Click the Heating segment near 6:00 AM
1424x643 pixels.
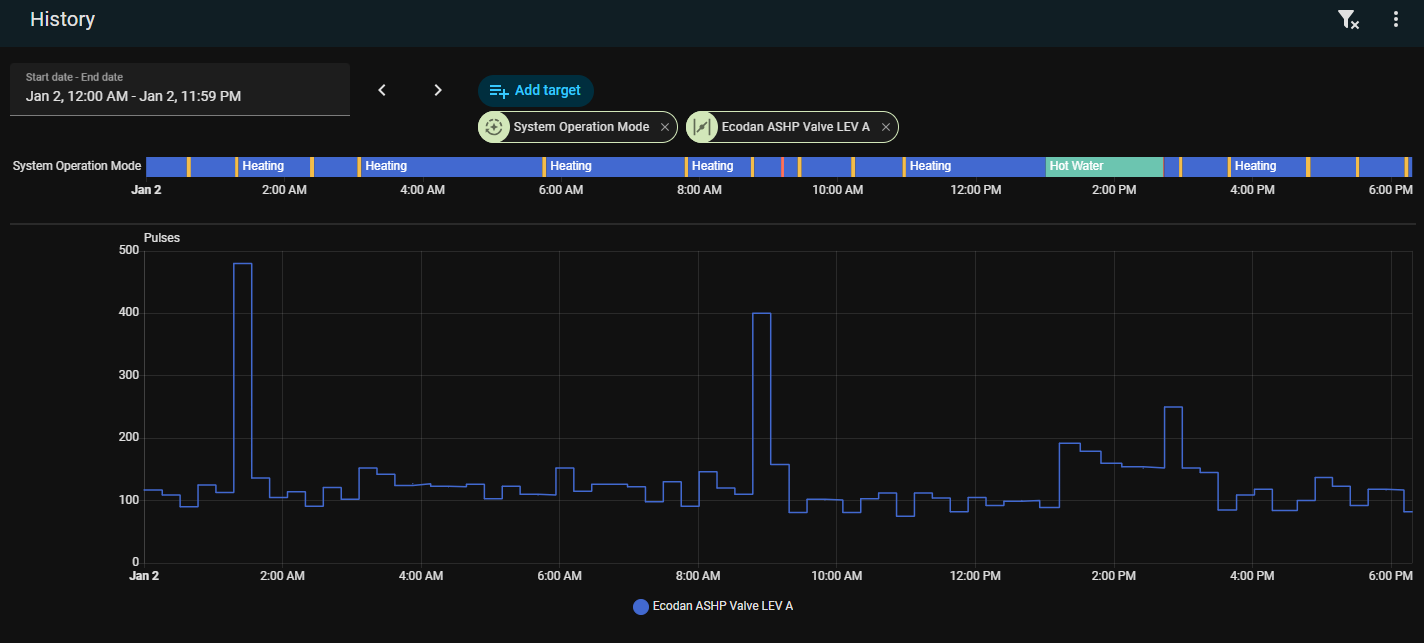tap(614, 166)
